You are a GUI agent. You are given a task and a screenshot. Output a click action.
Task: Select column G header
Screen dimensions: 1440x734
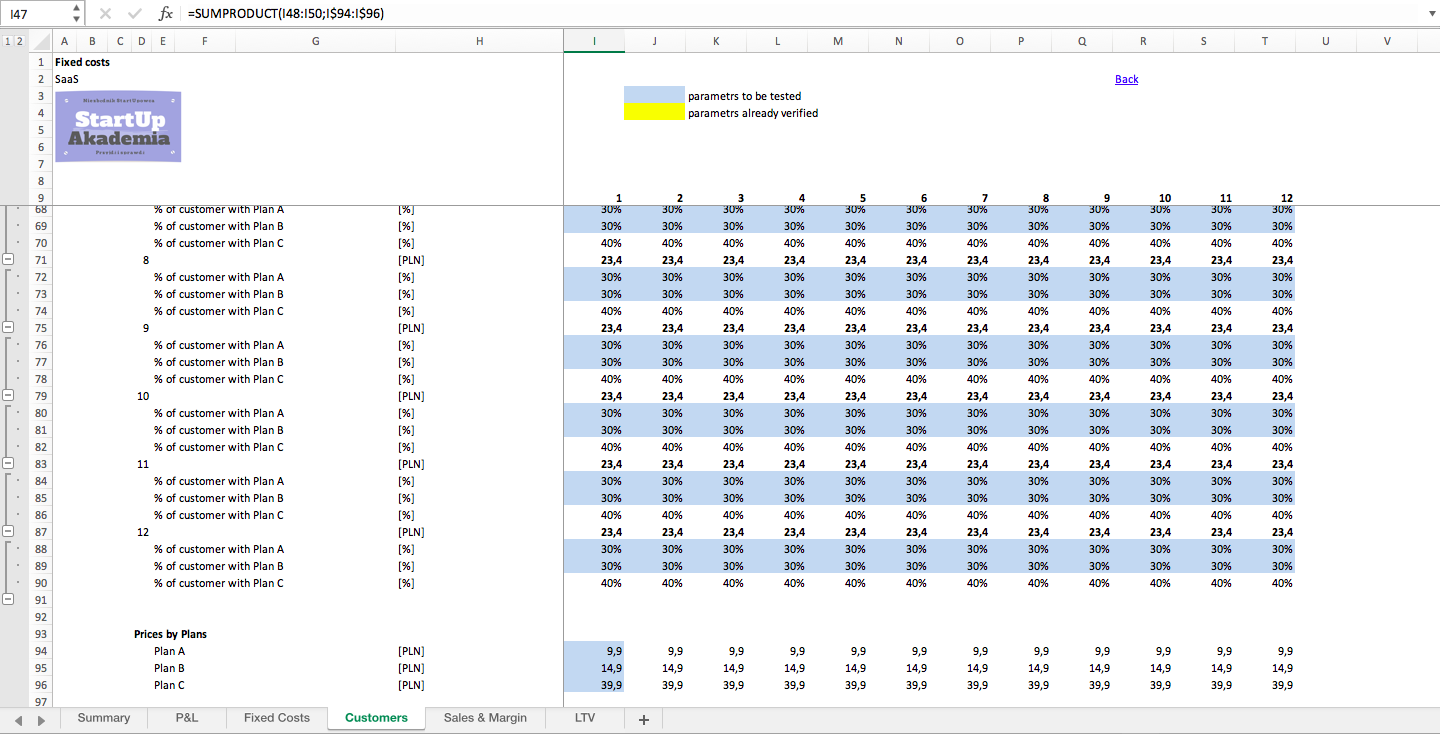316,41
